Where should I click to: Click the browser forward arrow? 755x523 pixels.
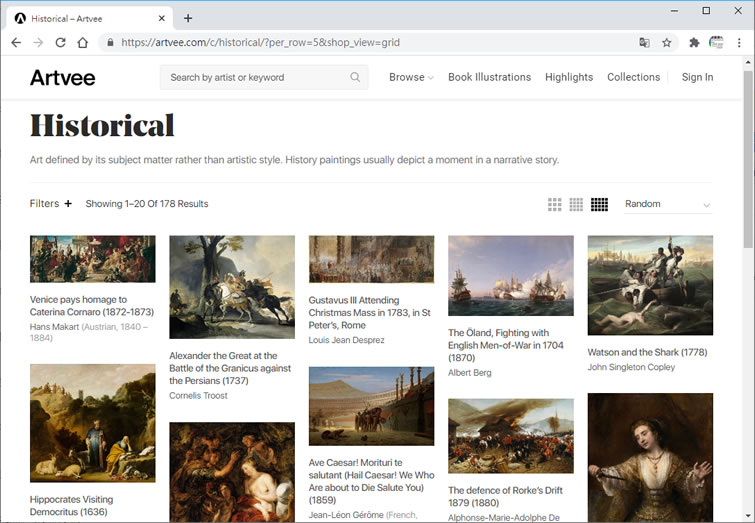[38, 42]
